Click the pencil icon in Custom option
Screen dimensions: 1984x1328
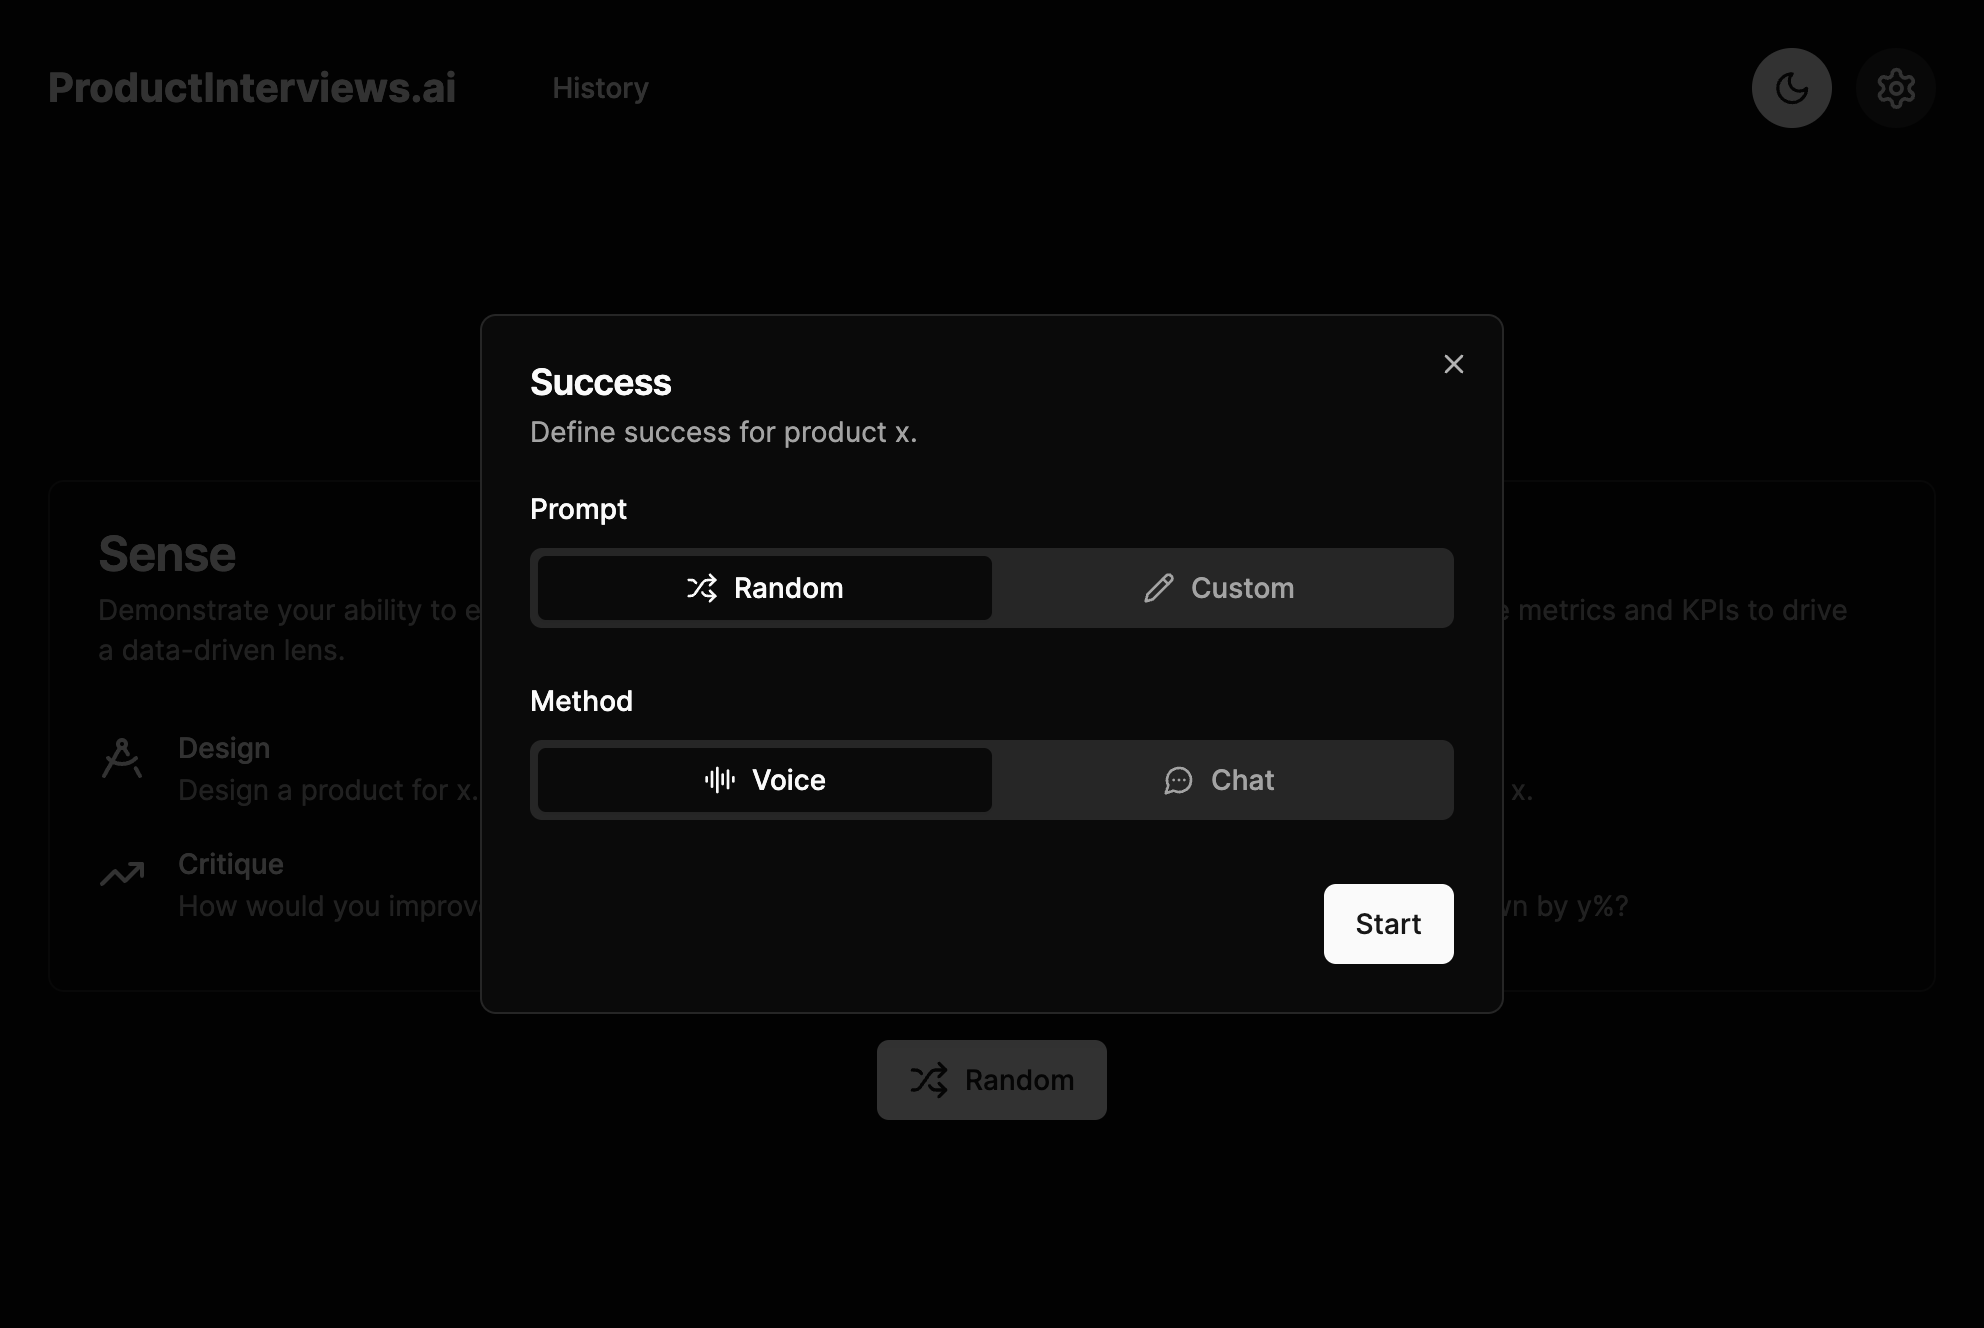1158,588
